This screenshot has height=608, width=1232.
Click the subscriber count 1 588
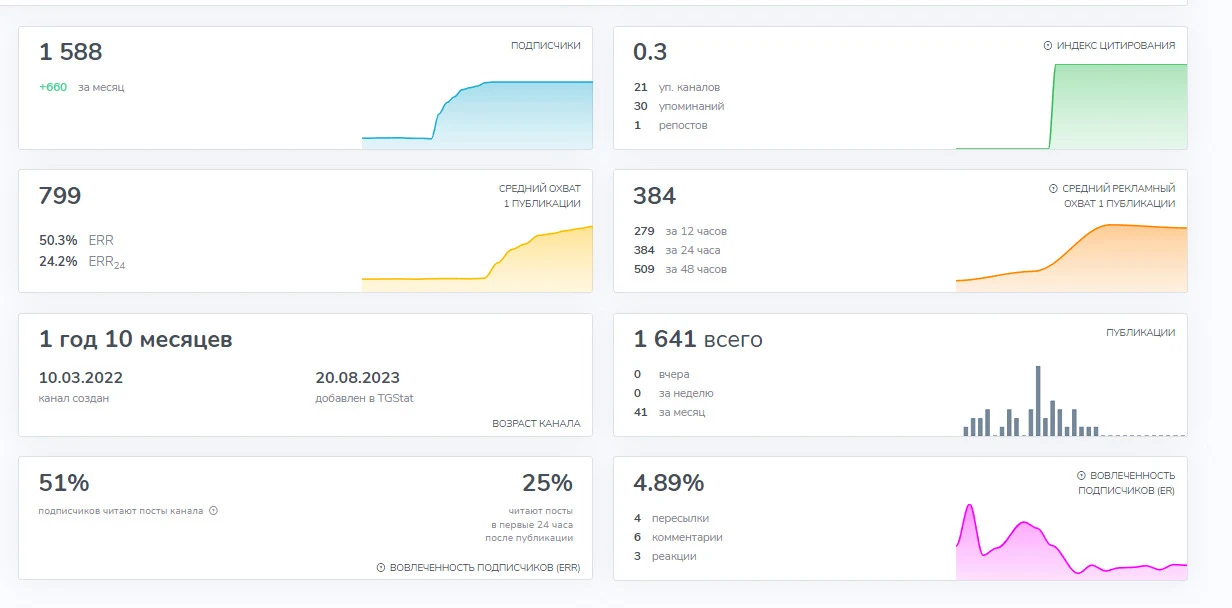[x=71, y=52]
